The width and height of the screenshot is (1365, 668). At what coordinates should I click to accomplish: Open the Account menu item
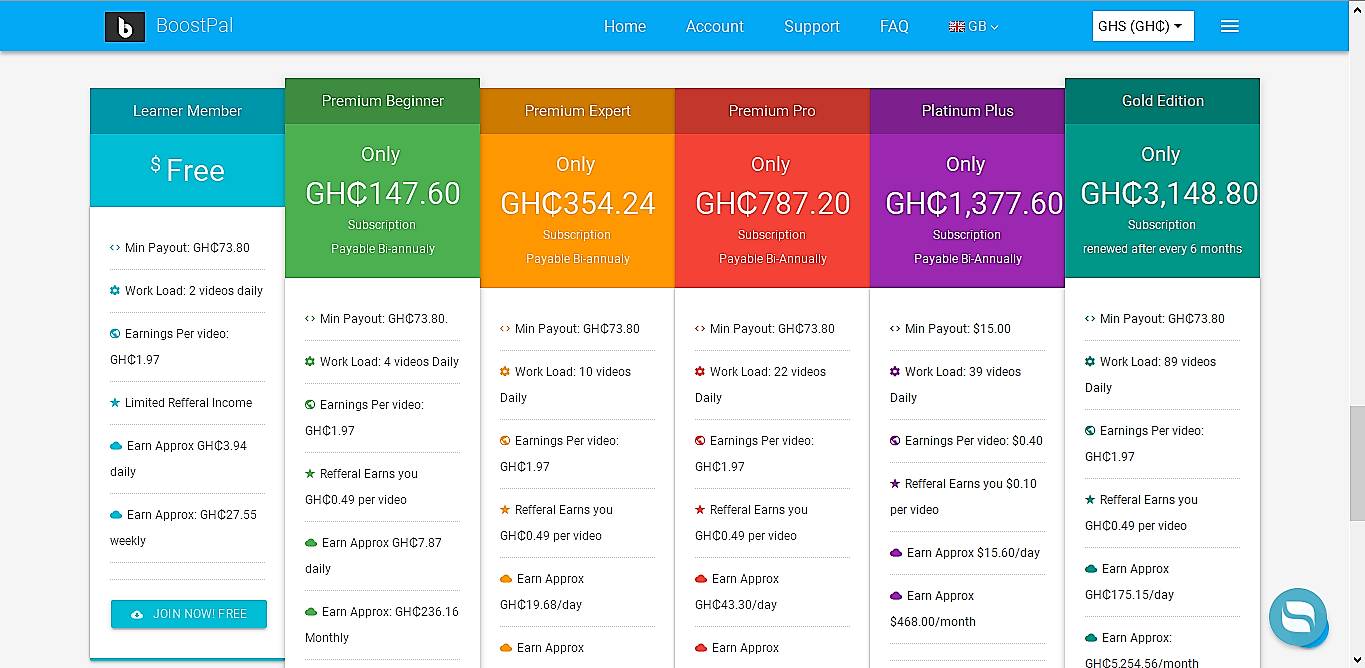[x=714, y=27]
